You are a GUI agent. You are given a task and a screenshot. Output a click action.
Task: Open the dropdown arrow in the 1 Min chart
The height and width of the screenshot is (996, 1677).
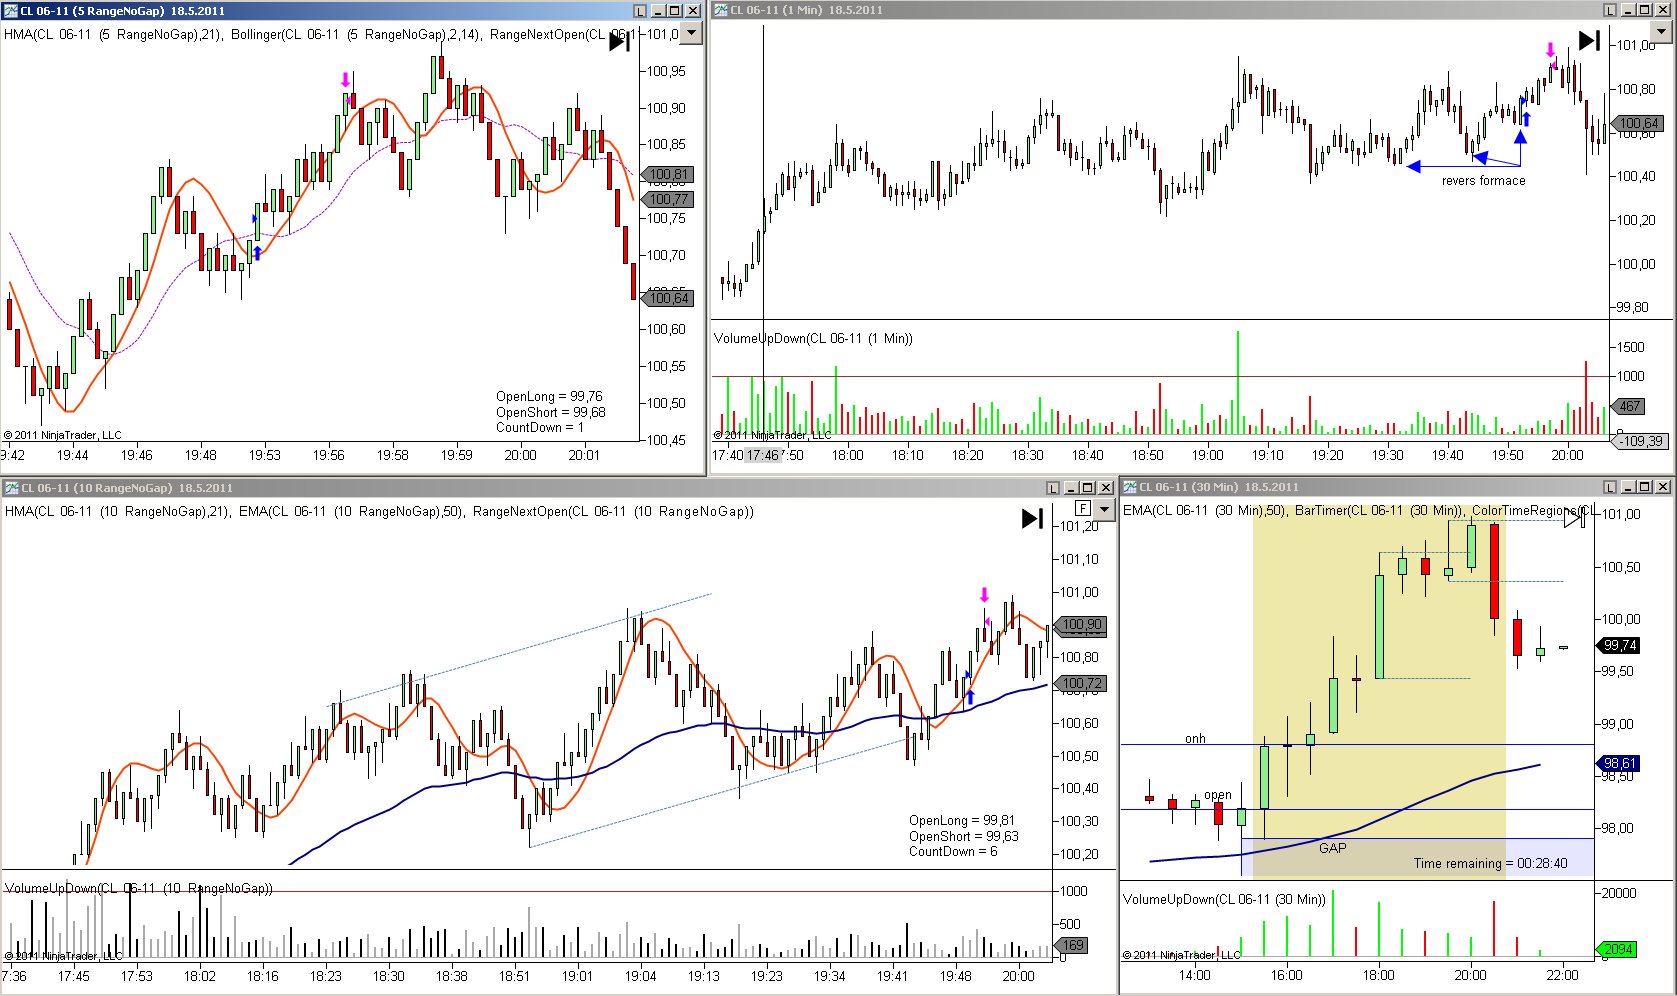click(1661, 32)
